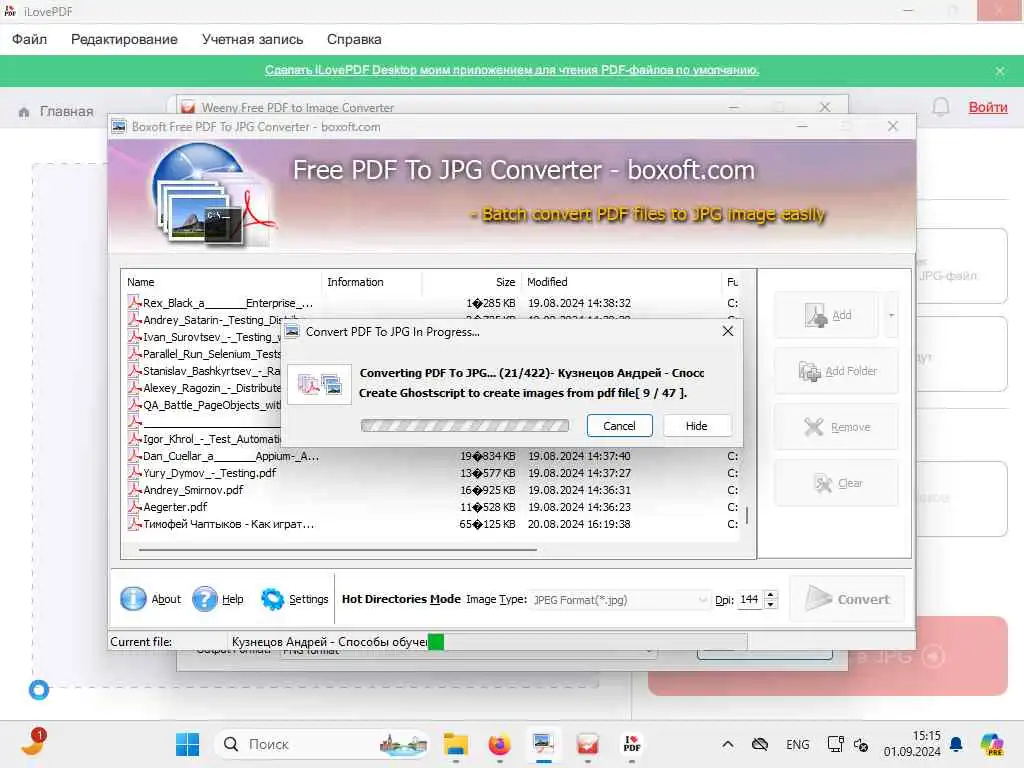Open the Учетная запись menu in iLovePDF
Viewport: 1024px width, 768px height.
click(253, 39)
